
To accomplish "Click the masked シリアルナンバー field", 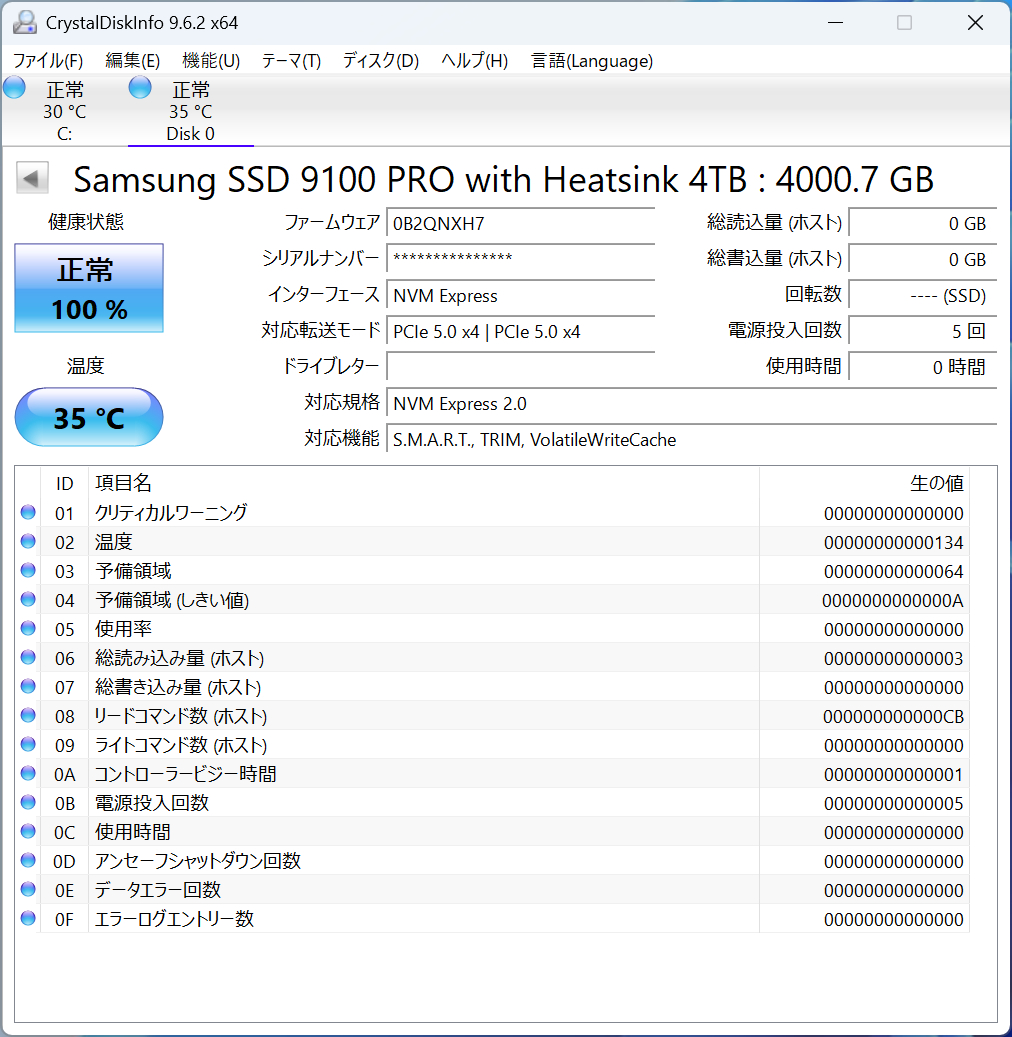I will pos(520,259).
